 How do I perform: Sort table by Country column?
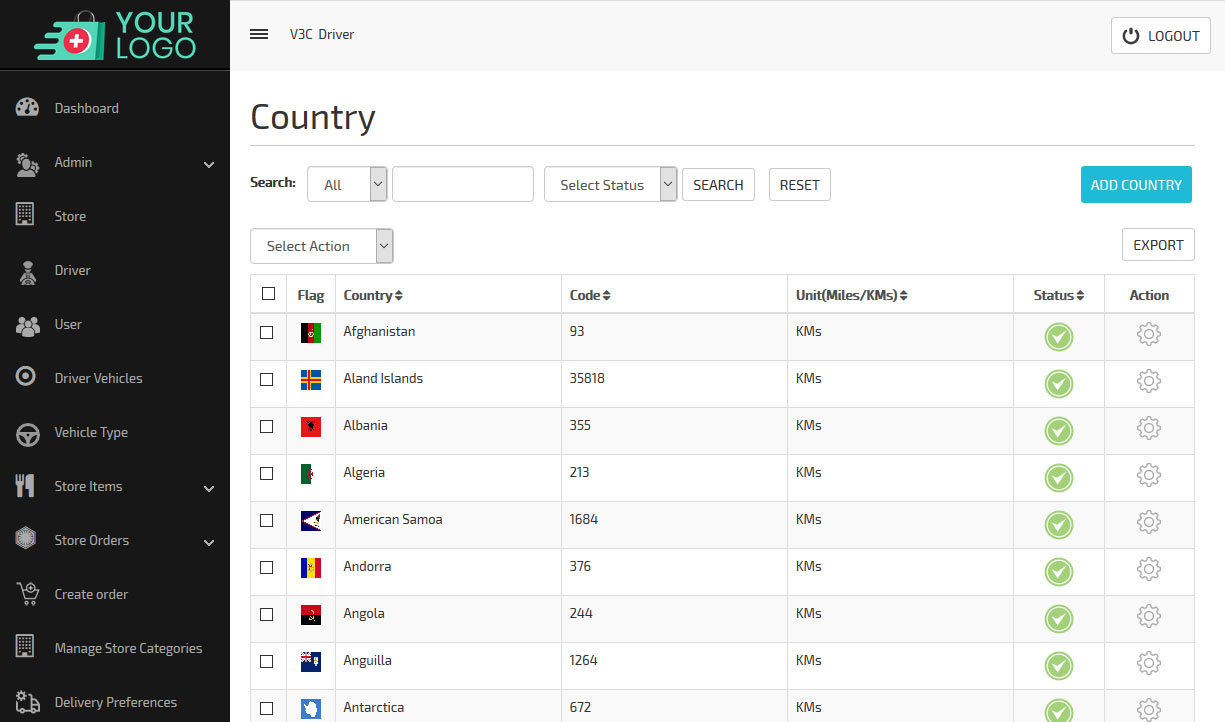click(x=373, y=295)
